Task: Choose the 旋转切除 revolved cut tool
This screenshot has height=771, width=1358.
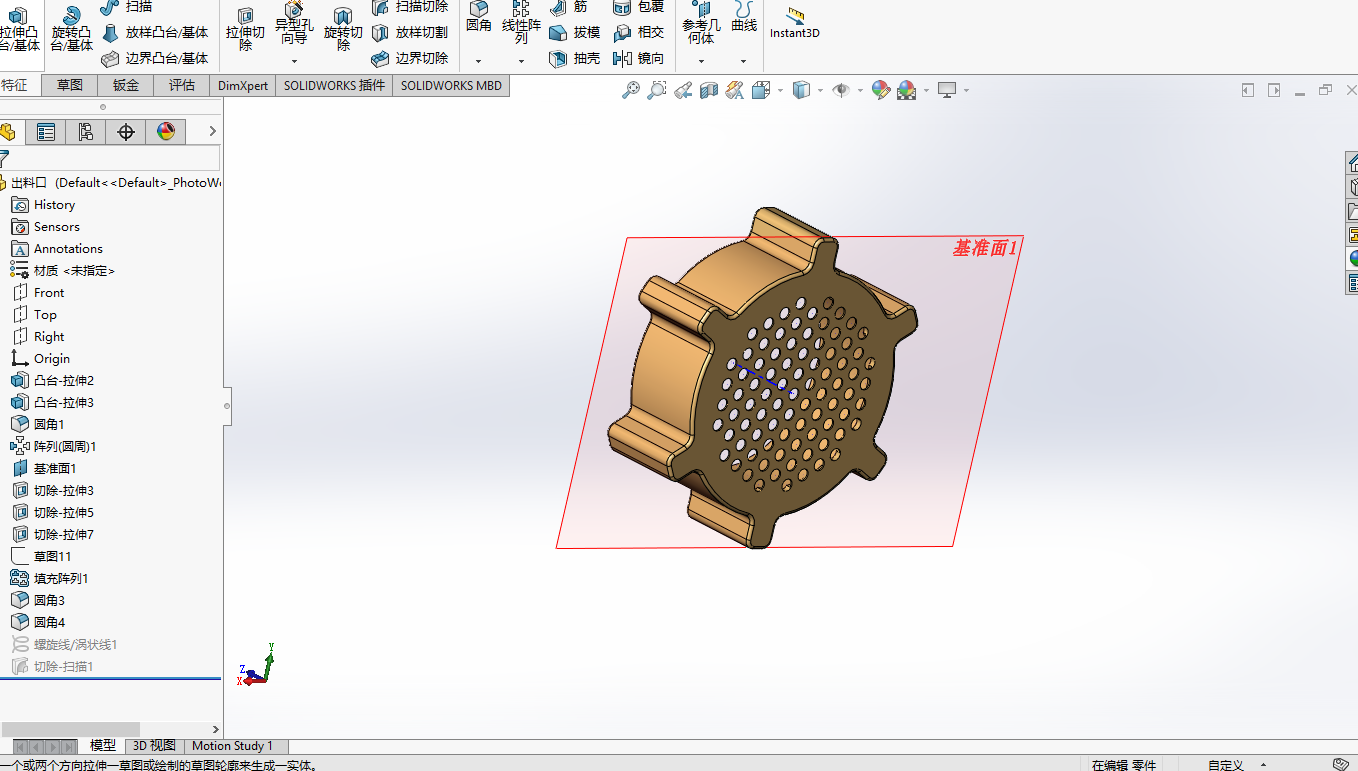Action: coord(343,28)
